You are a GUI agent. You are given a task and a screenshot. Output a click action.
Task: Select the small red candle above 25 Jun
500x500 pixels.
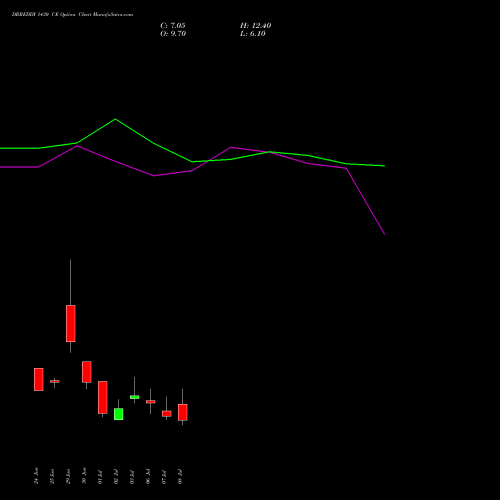(55, 381)
